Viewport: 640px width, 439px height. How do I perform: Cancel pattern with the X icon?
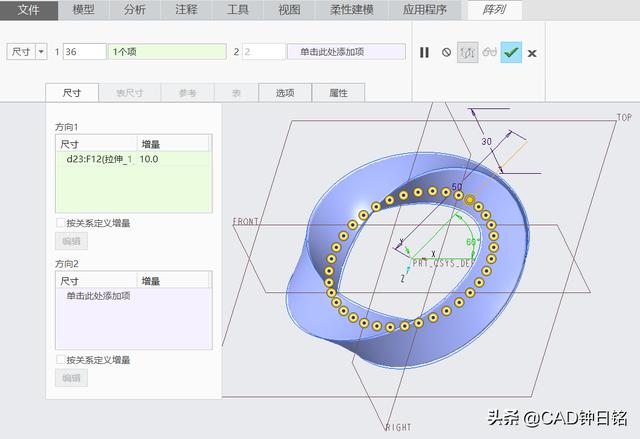(x=532, y=53)
